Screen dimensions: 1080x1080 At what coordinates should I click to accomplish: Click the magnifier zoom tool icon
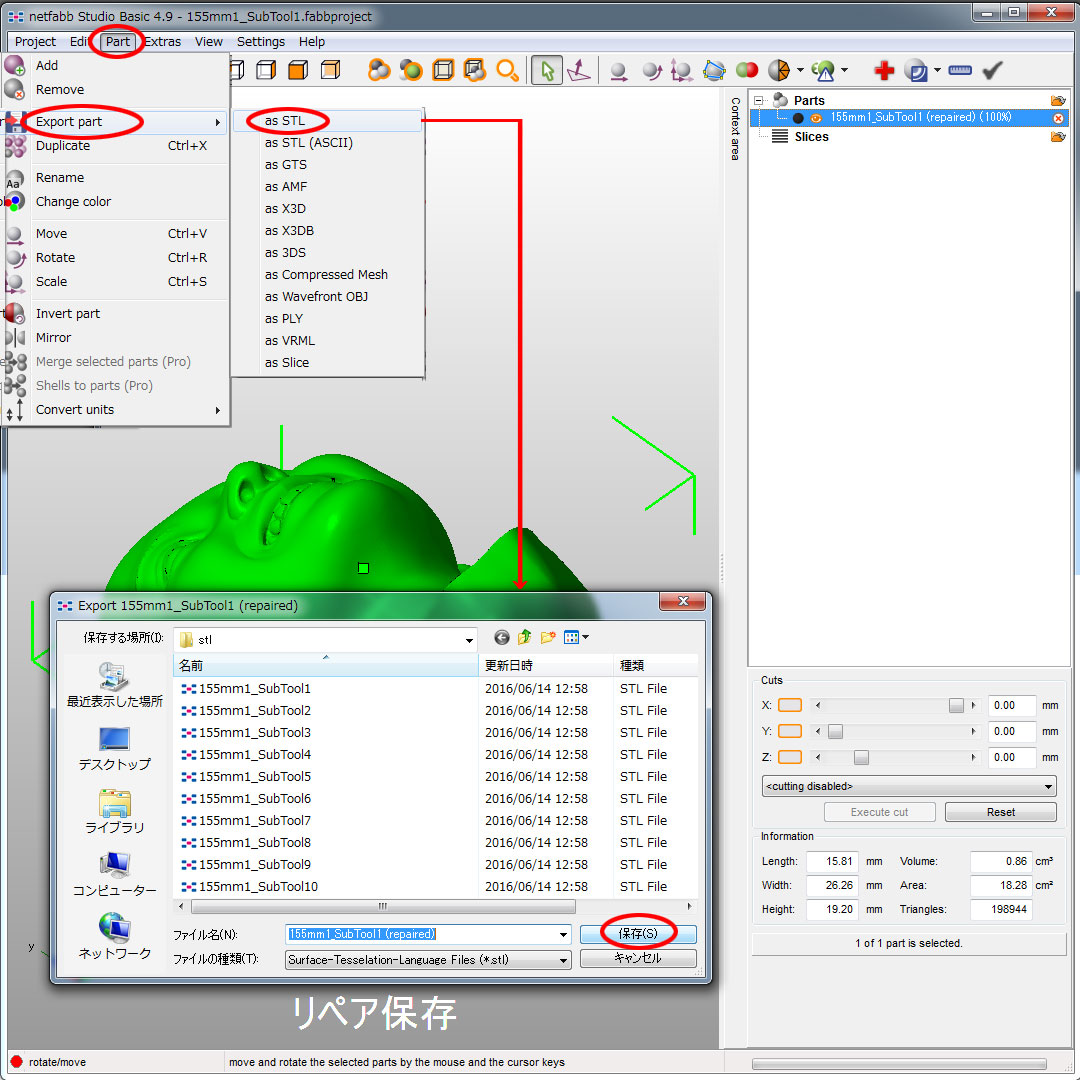[x=508, y=70]
